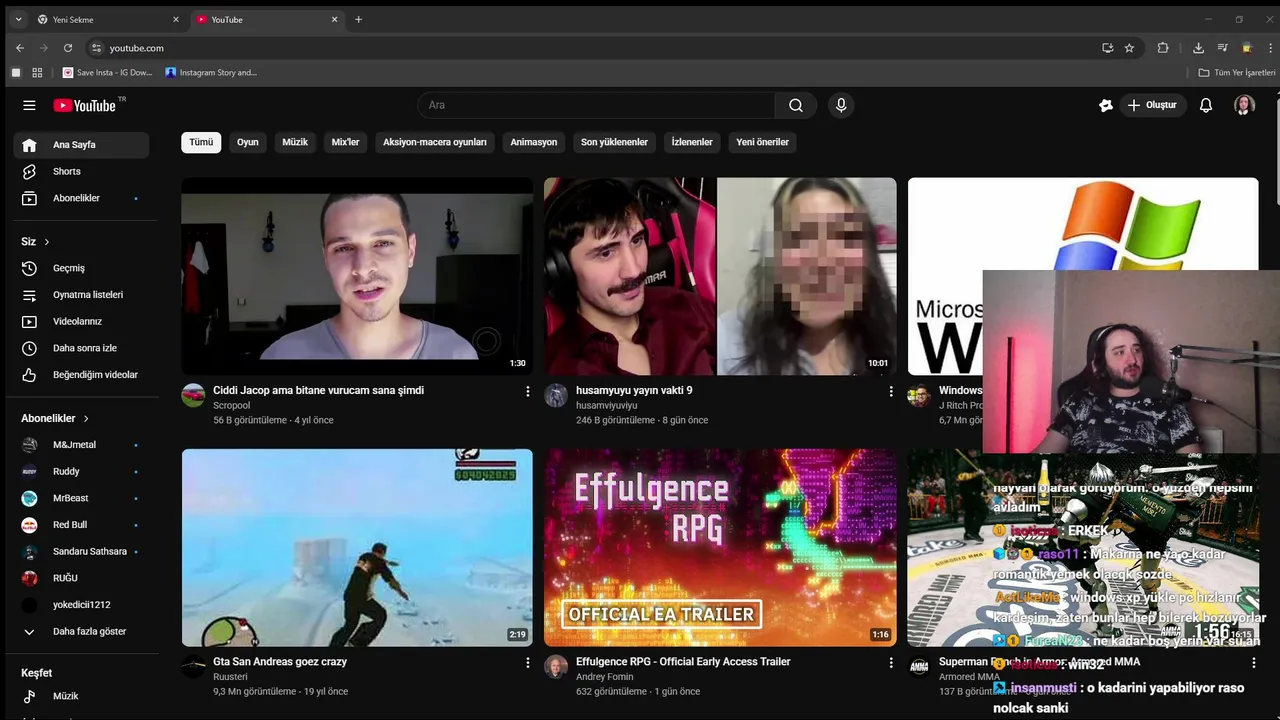The height and width of the screenshot is (720, 1280).
Task: Click the Oluştur create button
Action: pyautogui.click(x=1152, y=105)
